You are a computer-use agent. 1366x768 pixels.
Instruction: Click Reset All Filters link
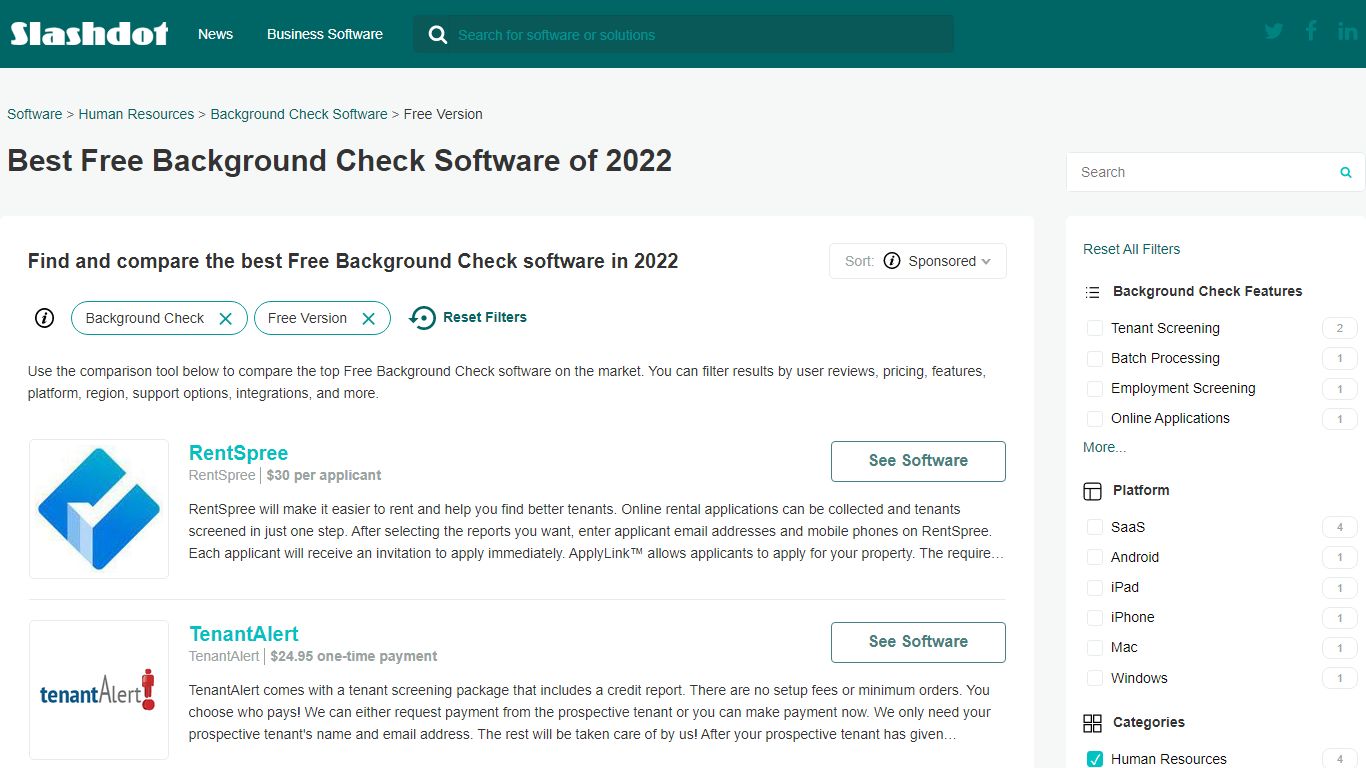click(x=1131, y=249)
